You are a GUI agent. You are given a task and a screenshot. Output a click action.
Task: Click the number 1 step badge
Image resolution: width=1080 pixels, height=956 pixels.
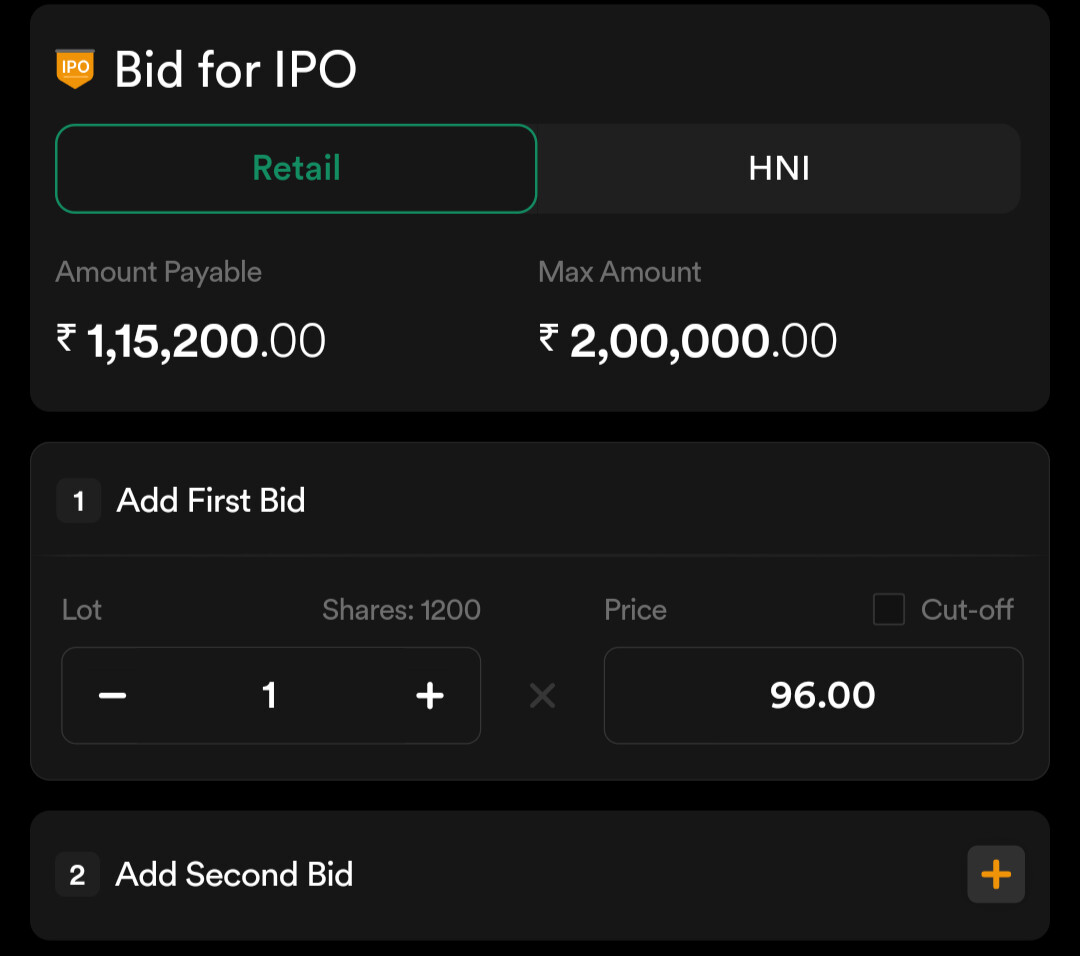tap(79, 501)
